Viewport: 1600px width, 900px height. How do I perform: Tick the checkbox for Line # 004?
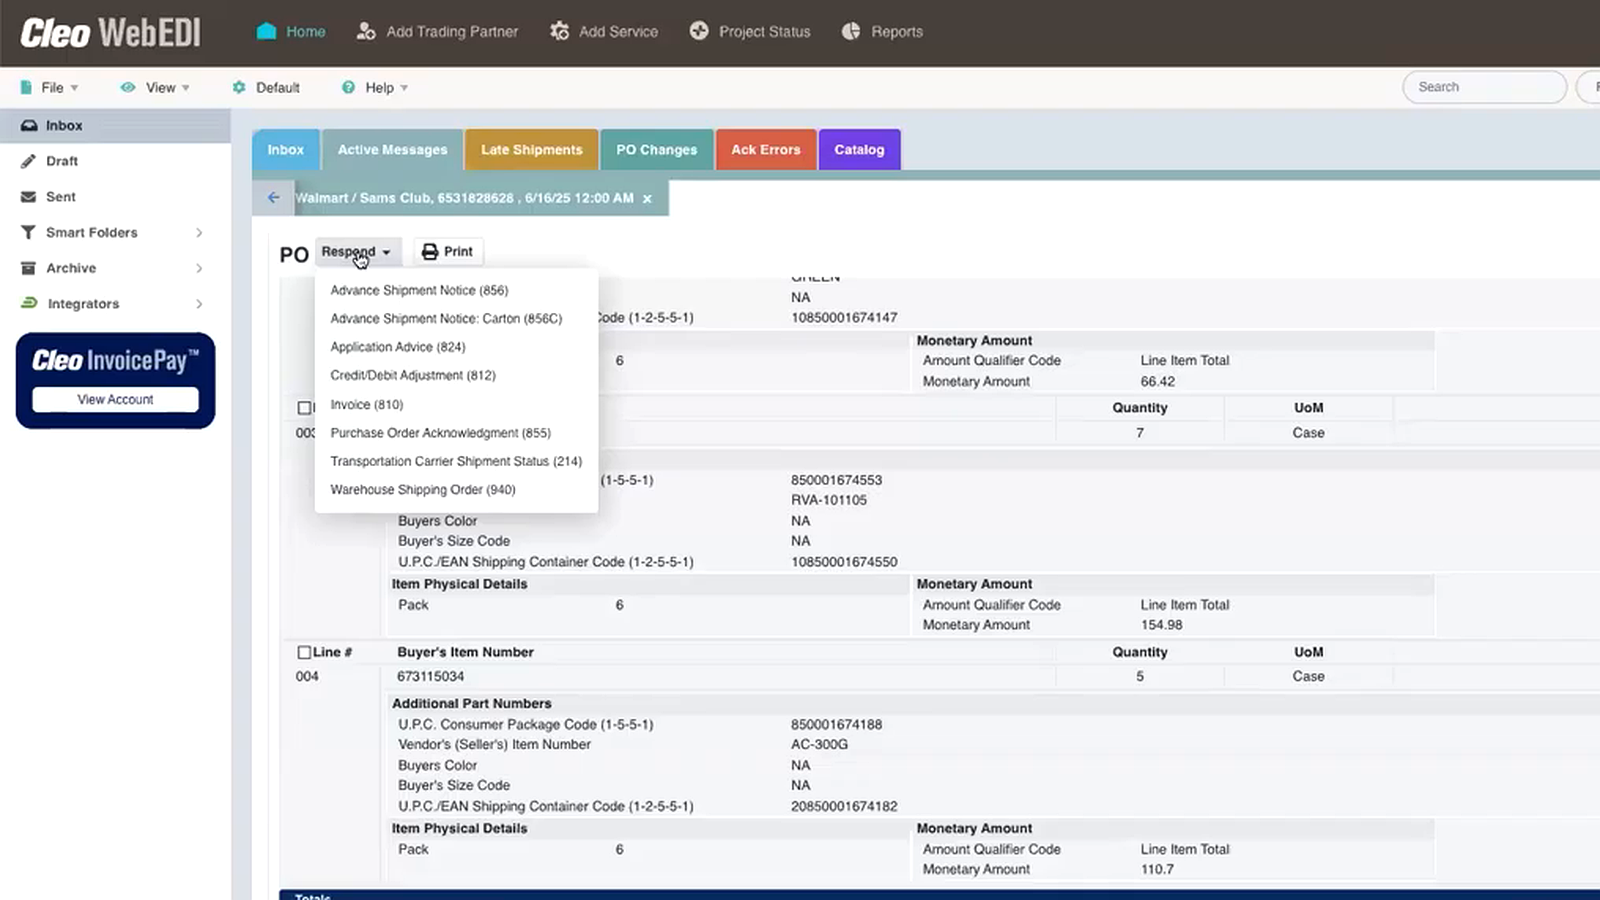coord(304,652)
